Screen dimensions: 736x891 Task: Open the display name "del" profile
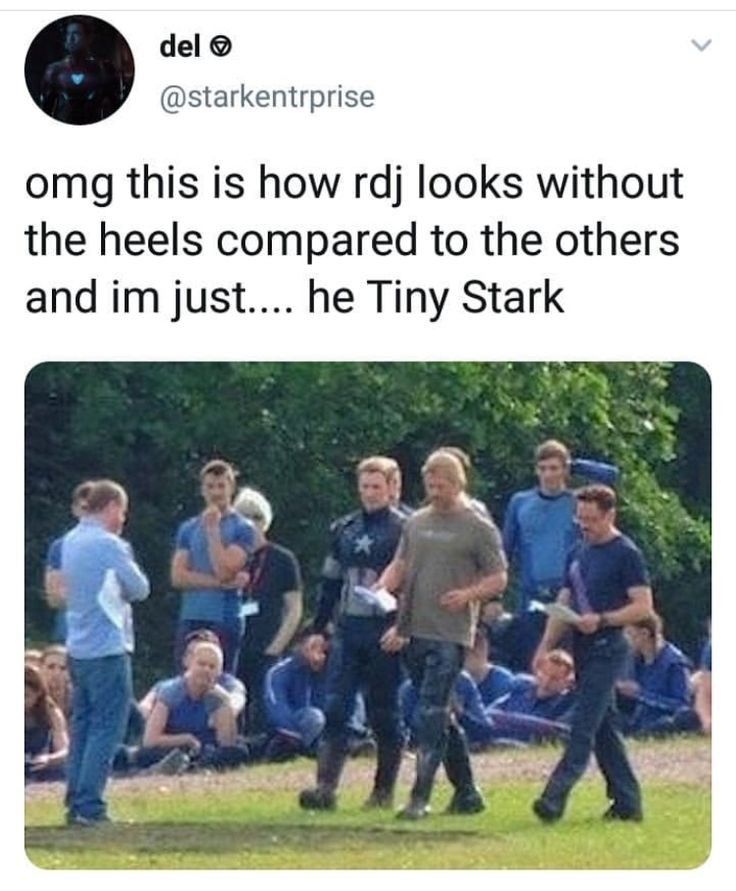pos(180,47)
